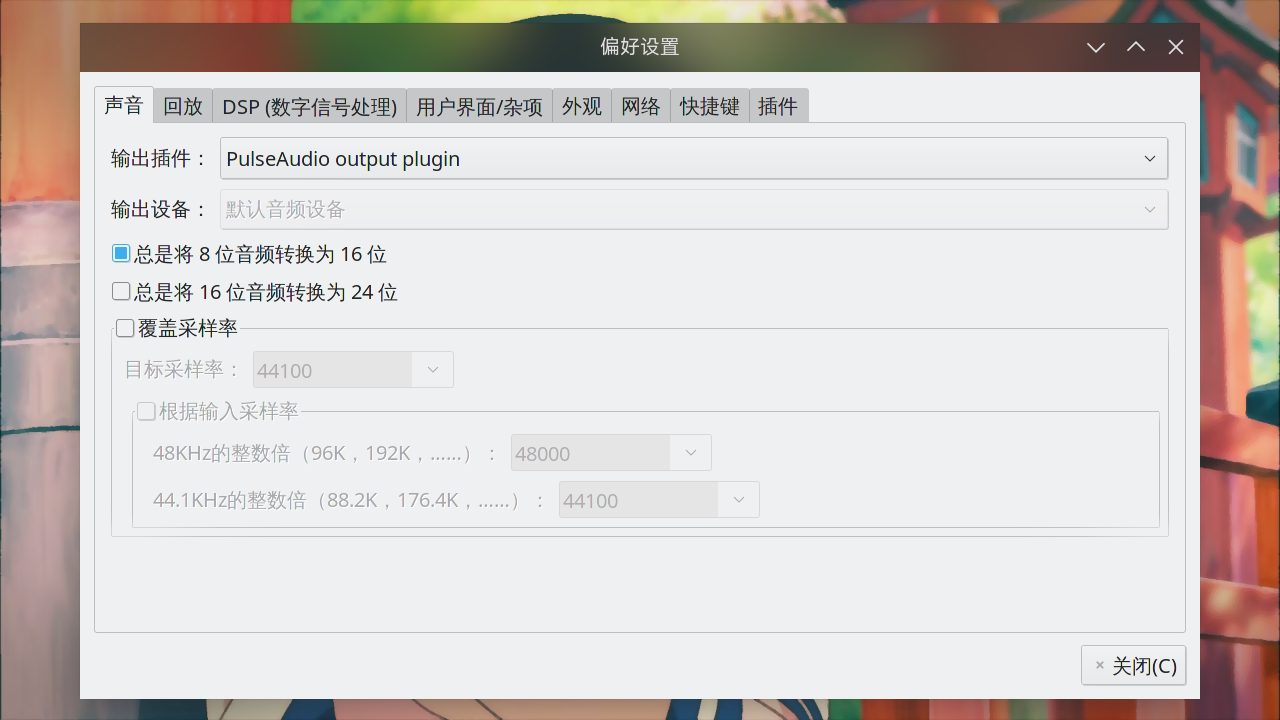
Task: Open the 48KHz multiples dropdown arrow
Action: [691, 453]
